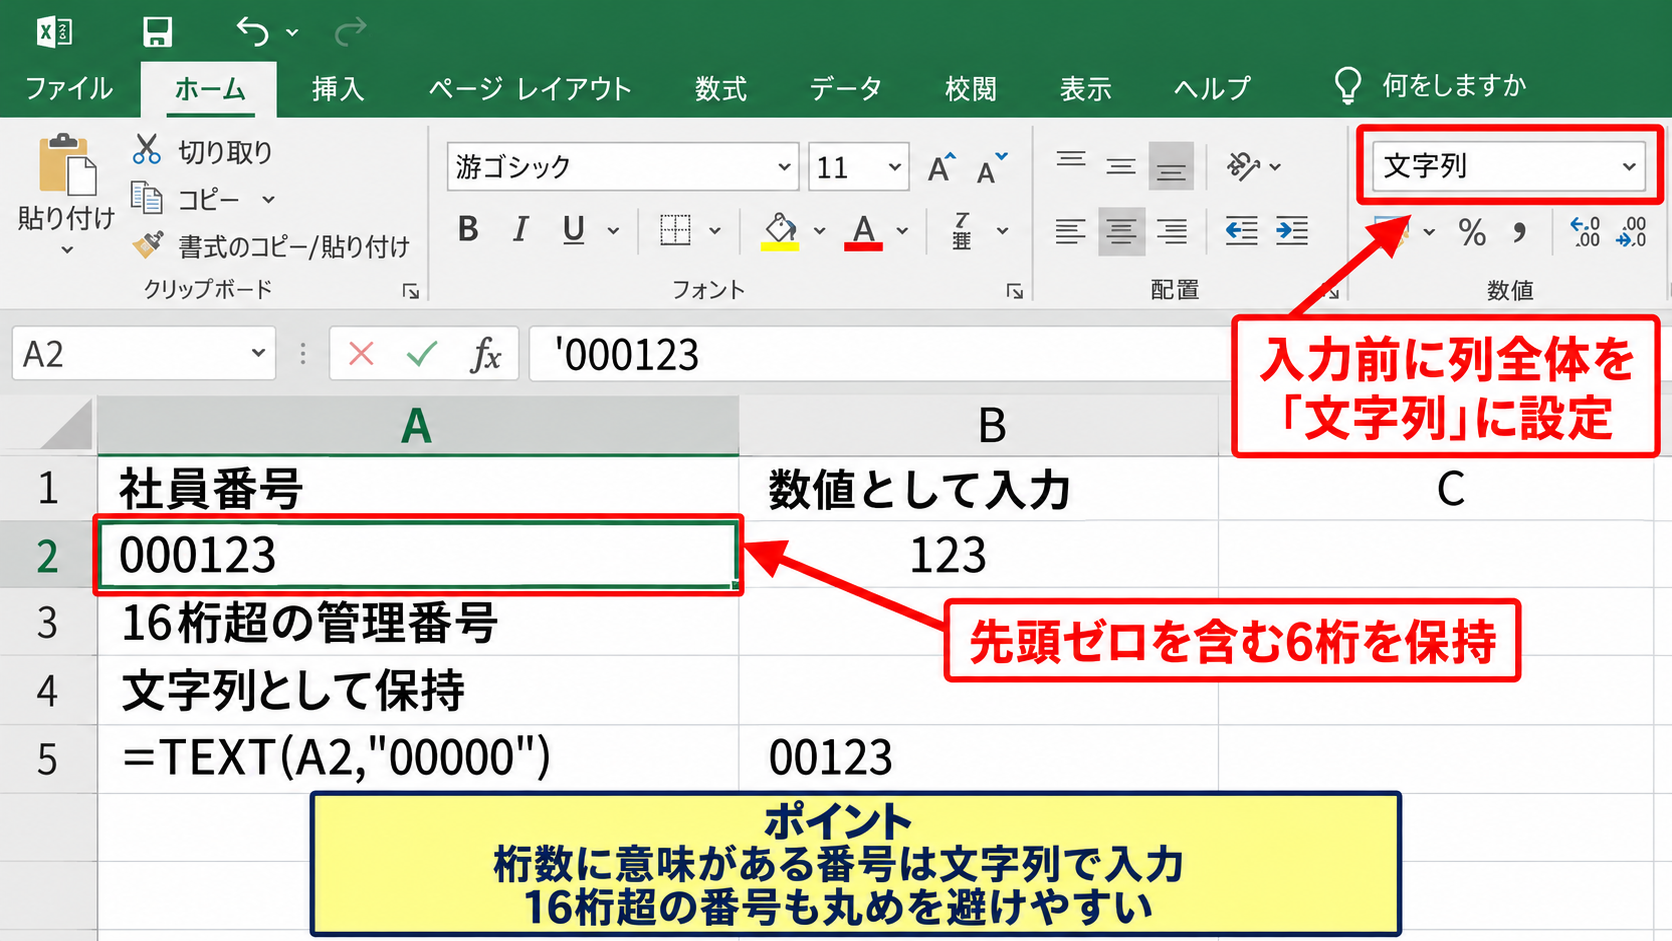1672x941 pixels.
Task: Click the decrease indent icon
Action: pyautogui.click(x=1241, y=231)
